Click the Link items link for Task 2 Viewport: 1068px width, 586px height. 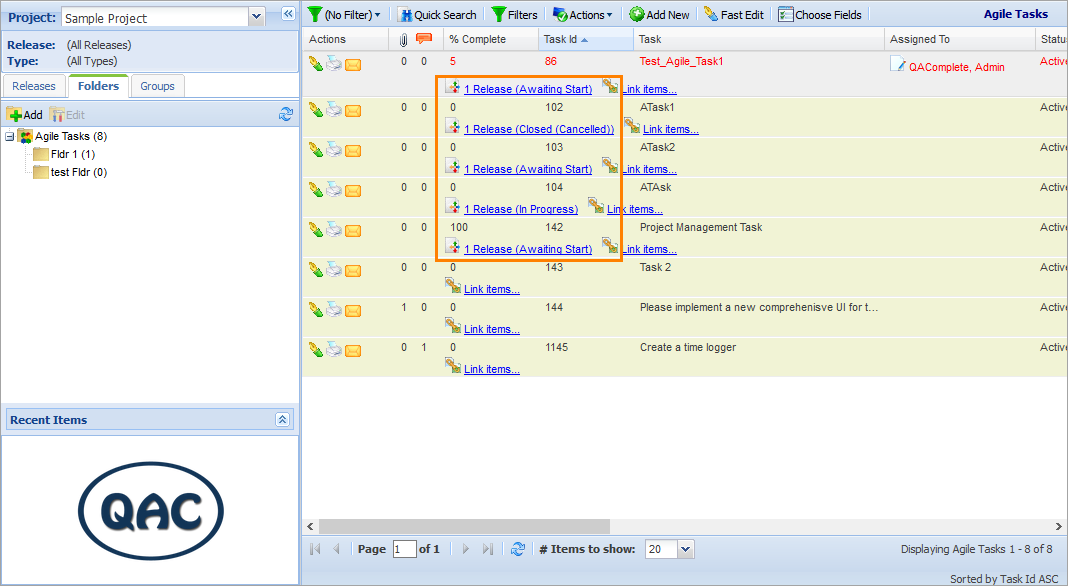click(491, 288)
